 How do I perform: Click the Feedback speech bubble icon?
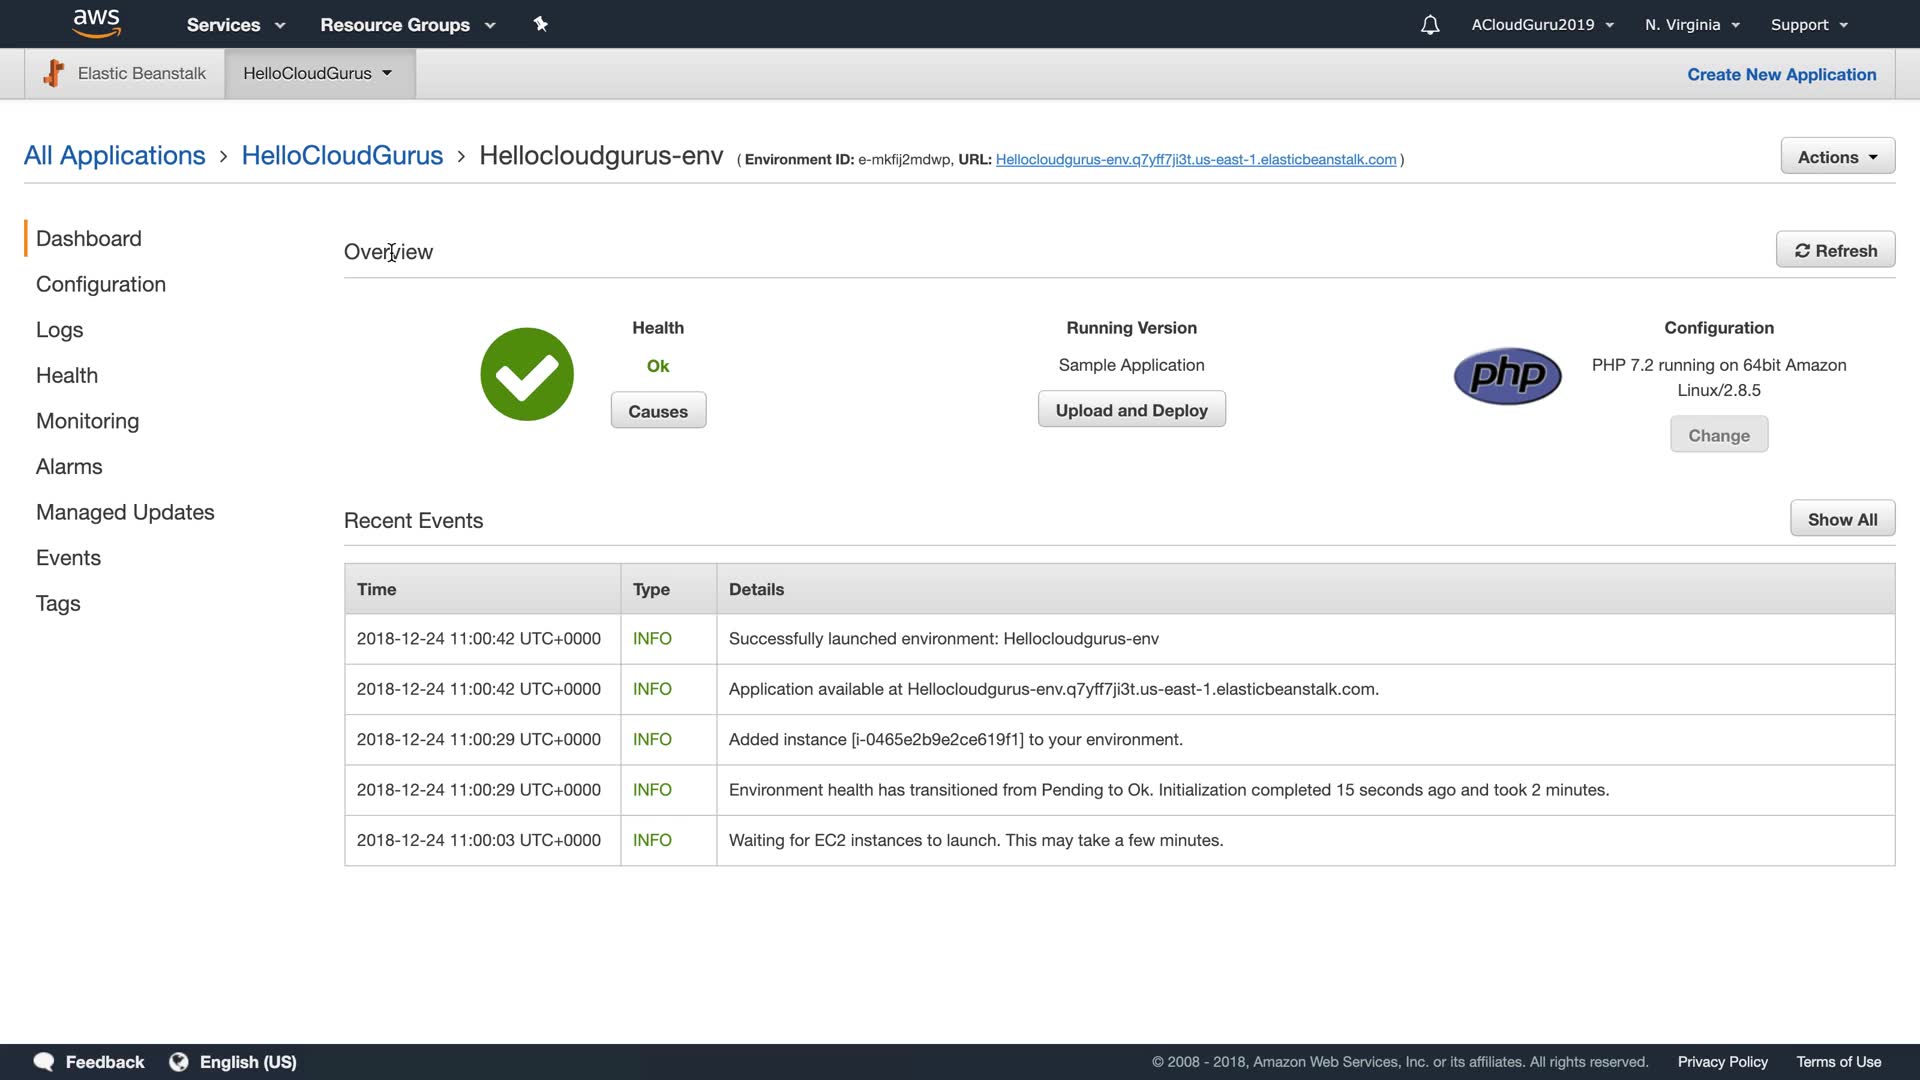[x=44, y=1062]
